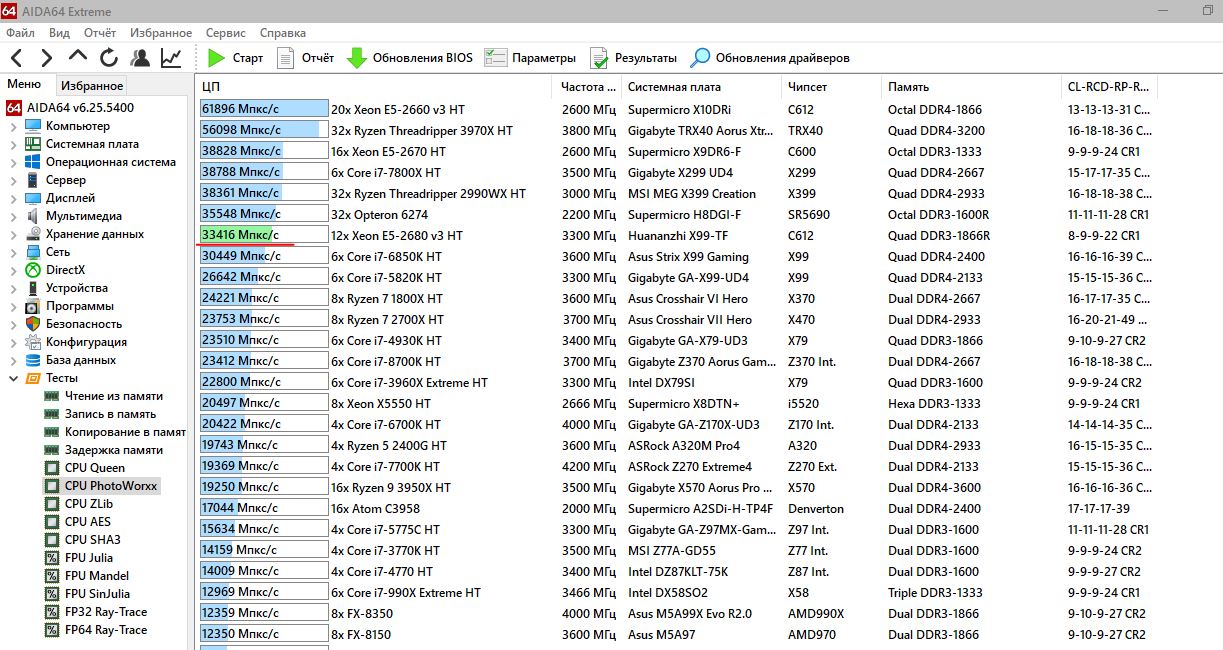Open the Отчёт menu in menu bar

click(100, 33)
